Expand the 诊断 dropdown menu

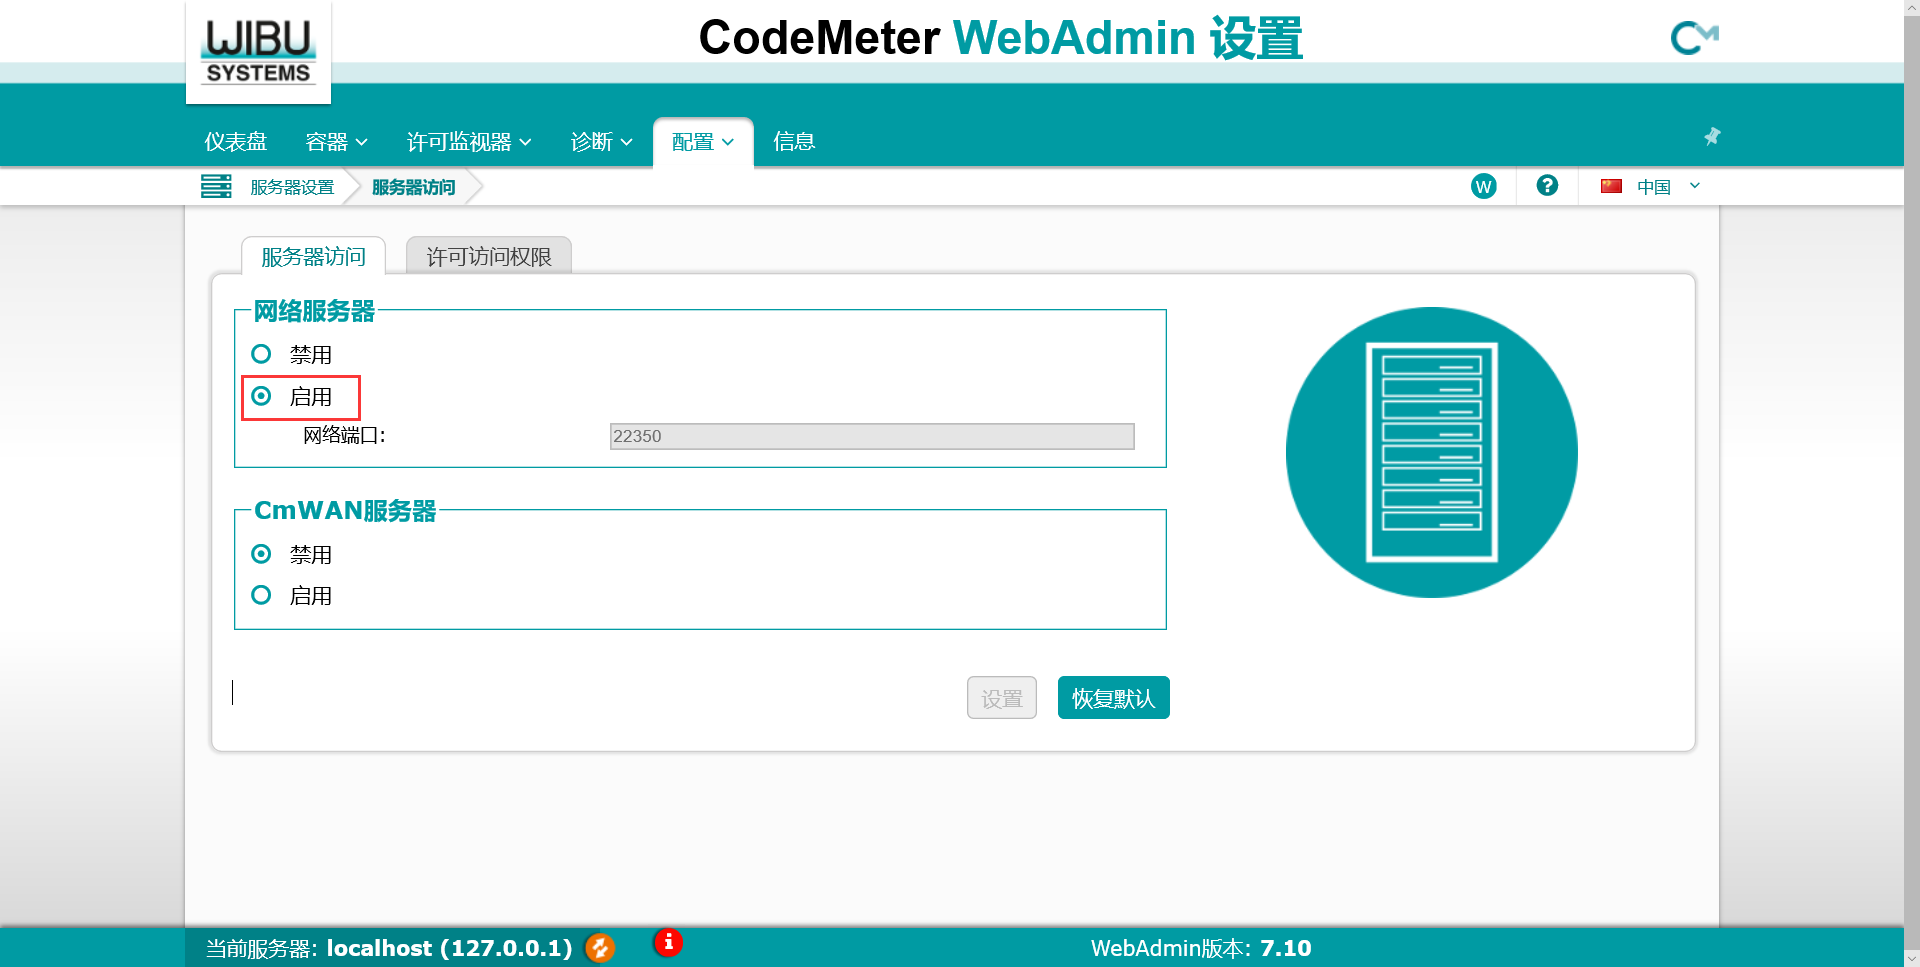pos(601,142)
